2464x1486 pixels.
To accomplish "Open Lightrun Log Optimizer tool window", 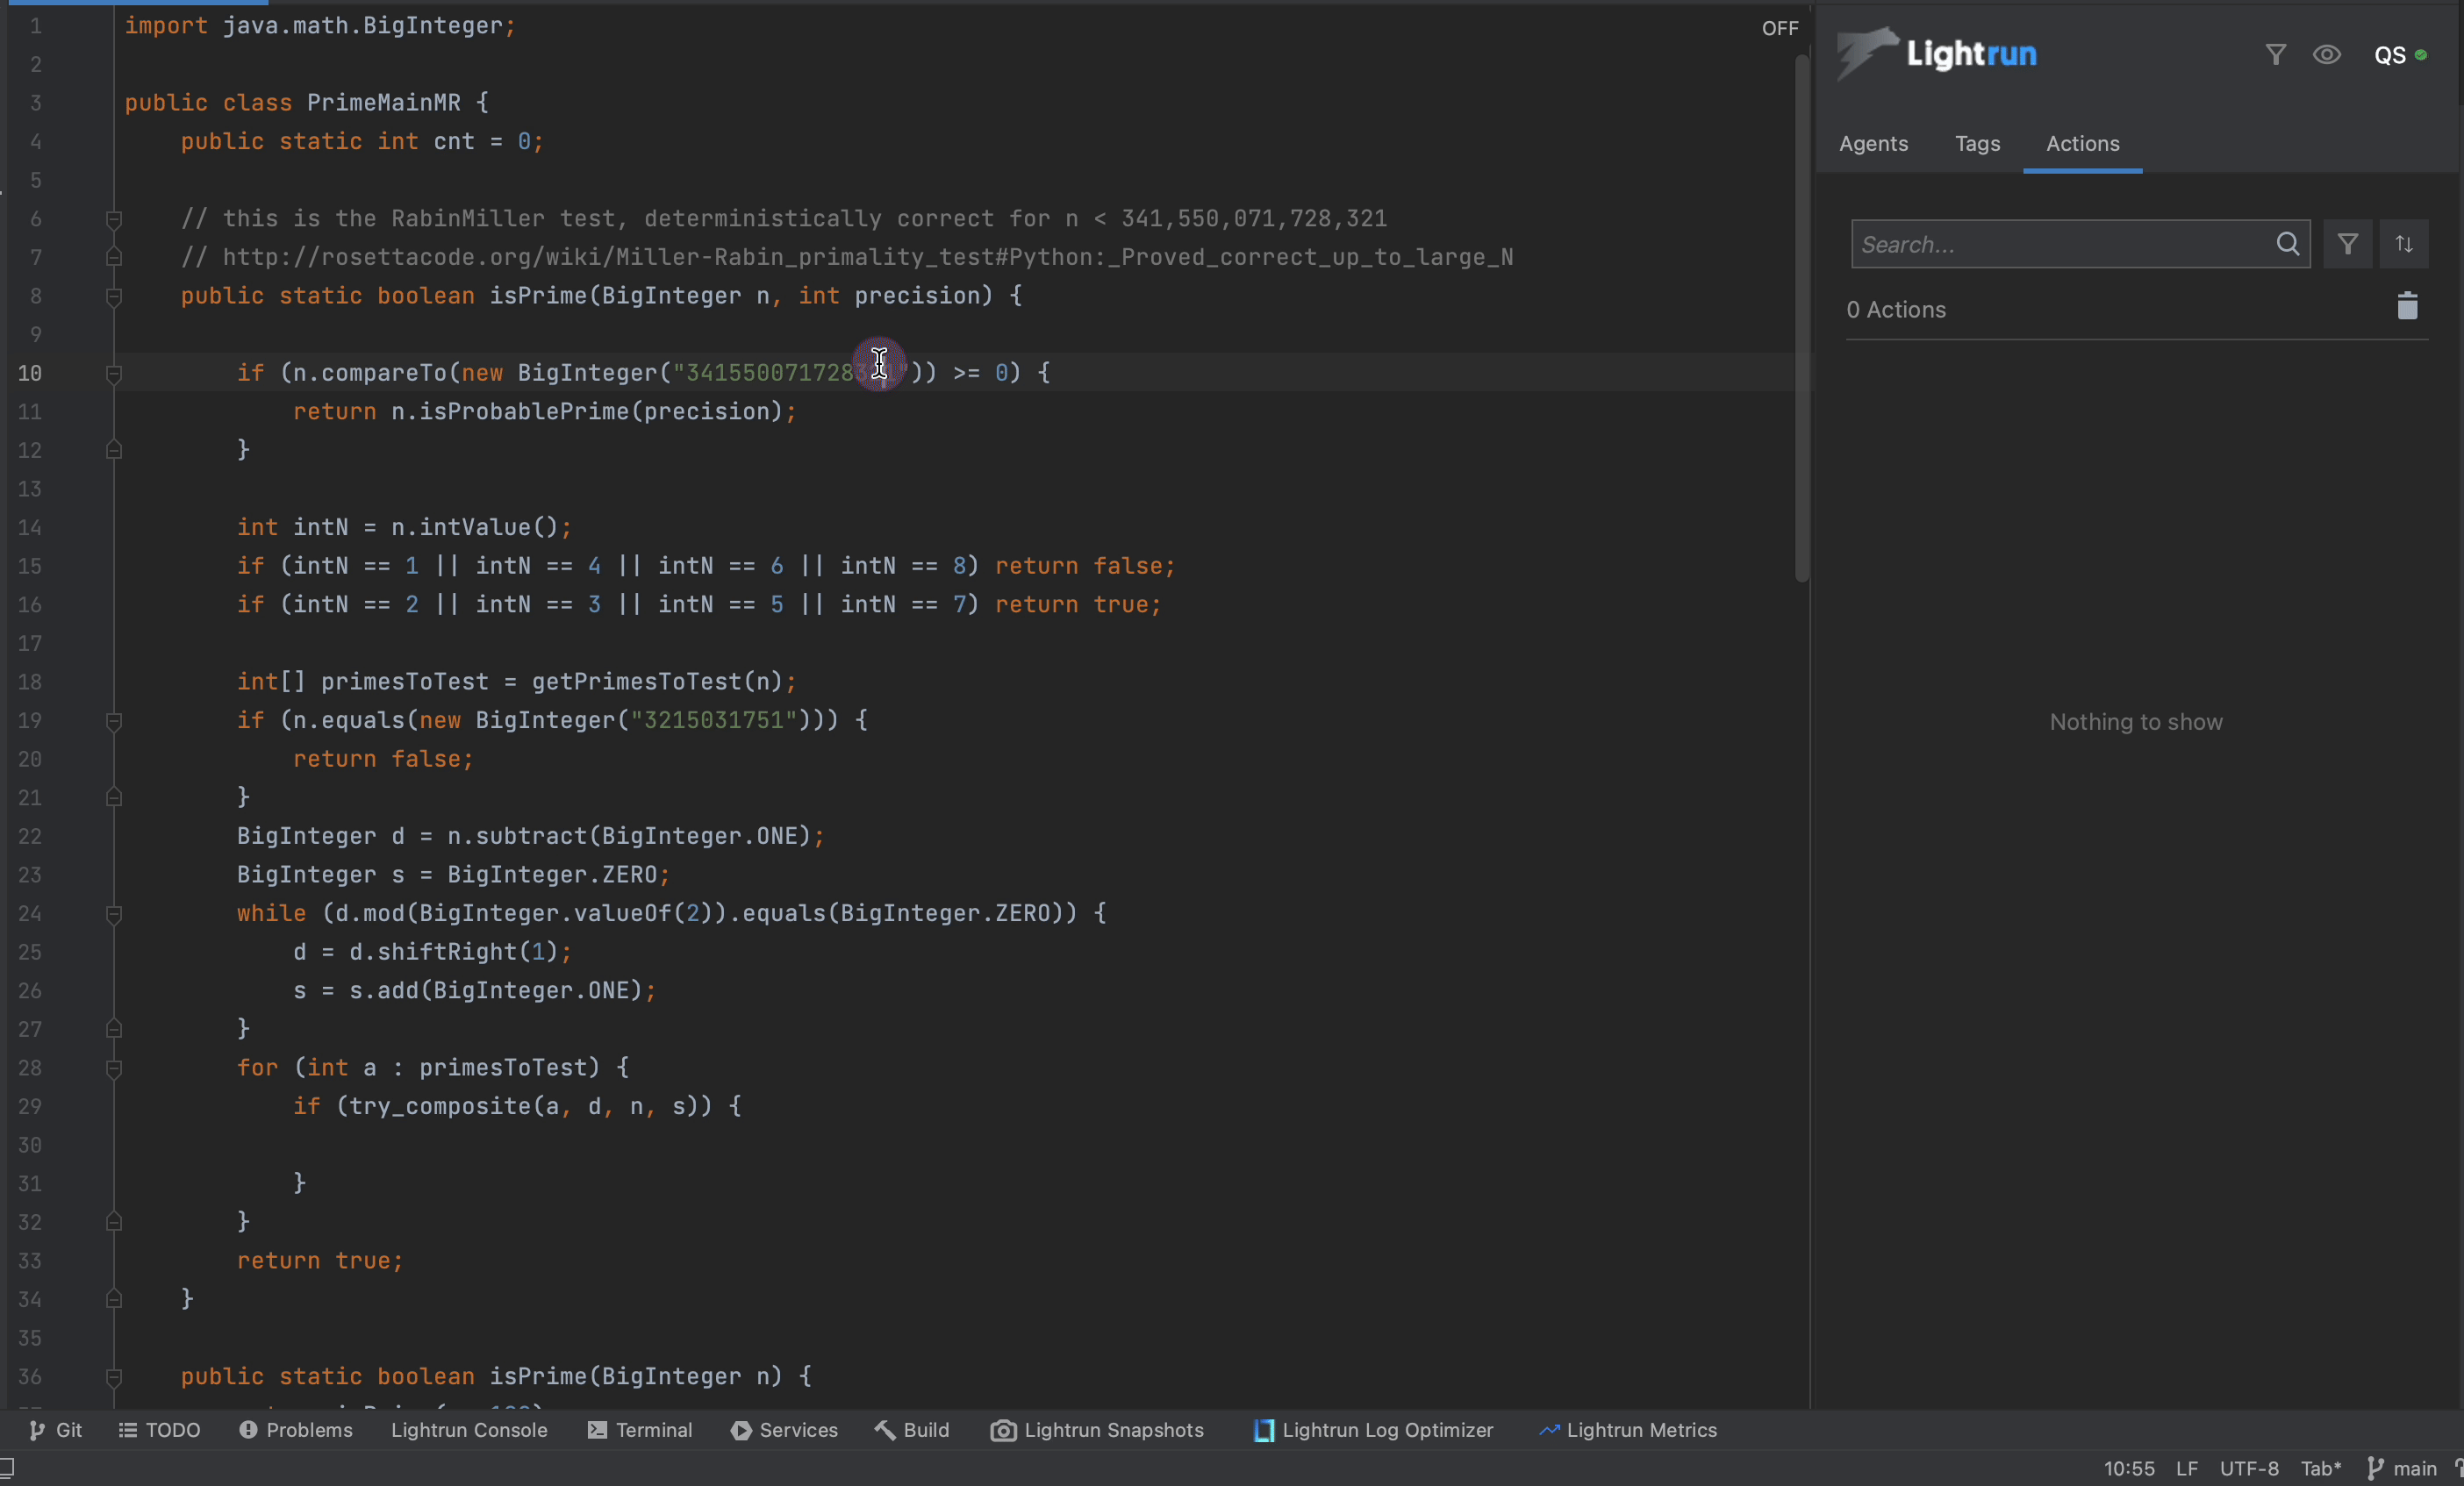I will 1373,1430.
